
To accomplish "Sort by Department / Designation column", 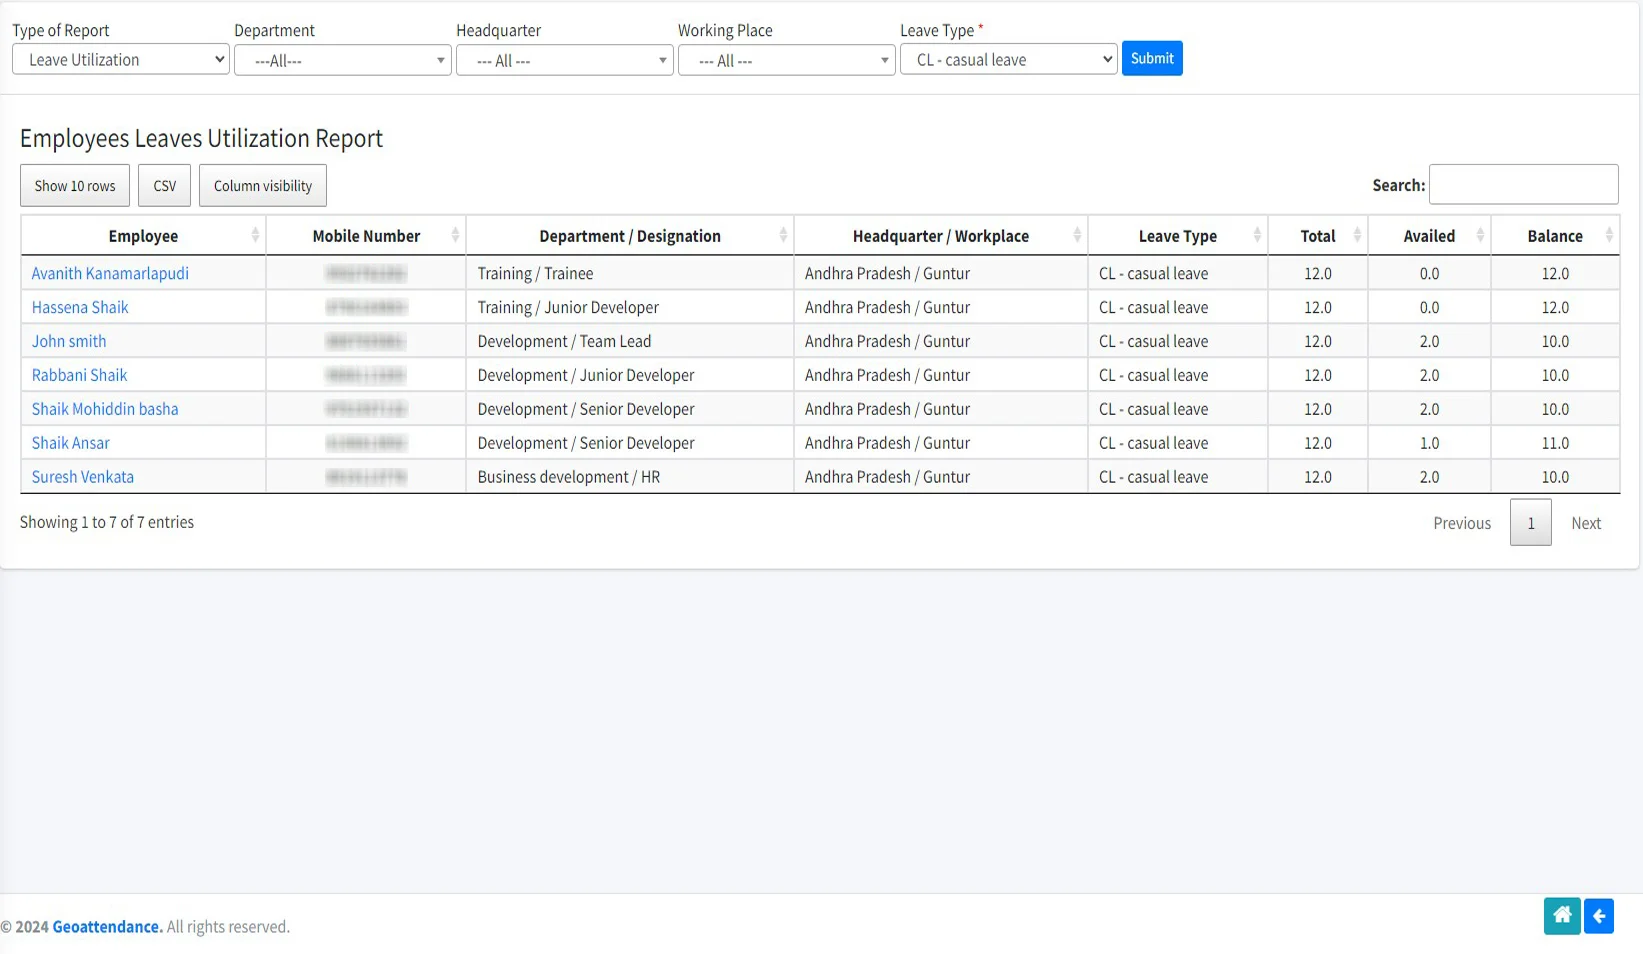I will (x=629, y=236).
